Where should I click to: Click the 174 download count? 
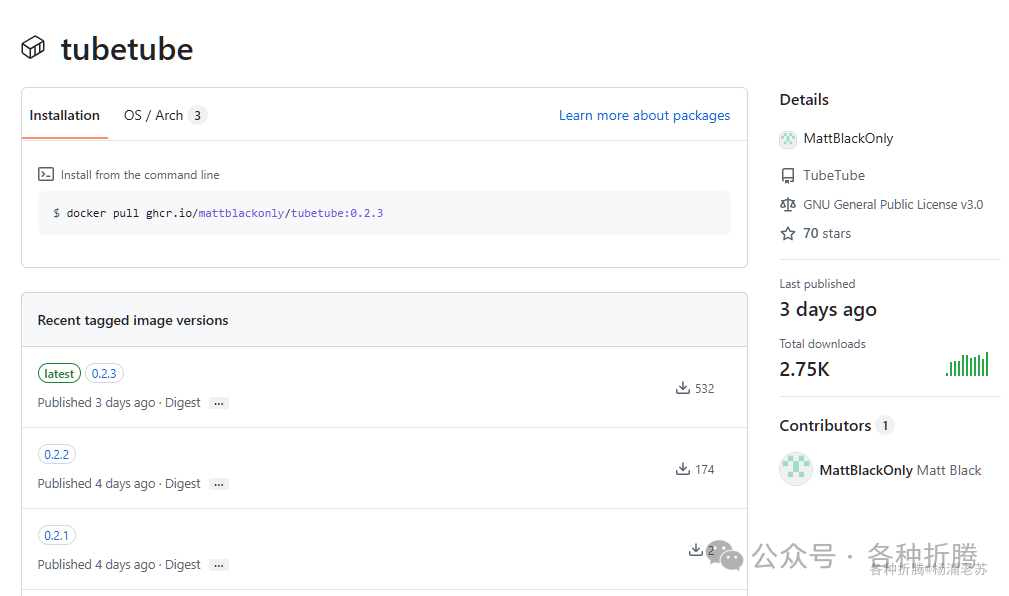[705, 470]
